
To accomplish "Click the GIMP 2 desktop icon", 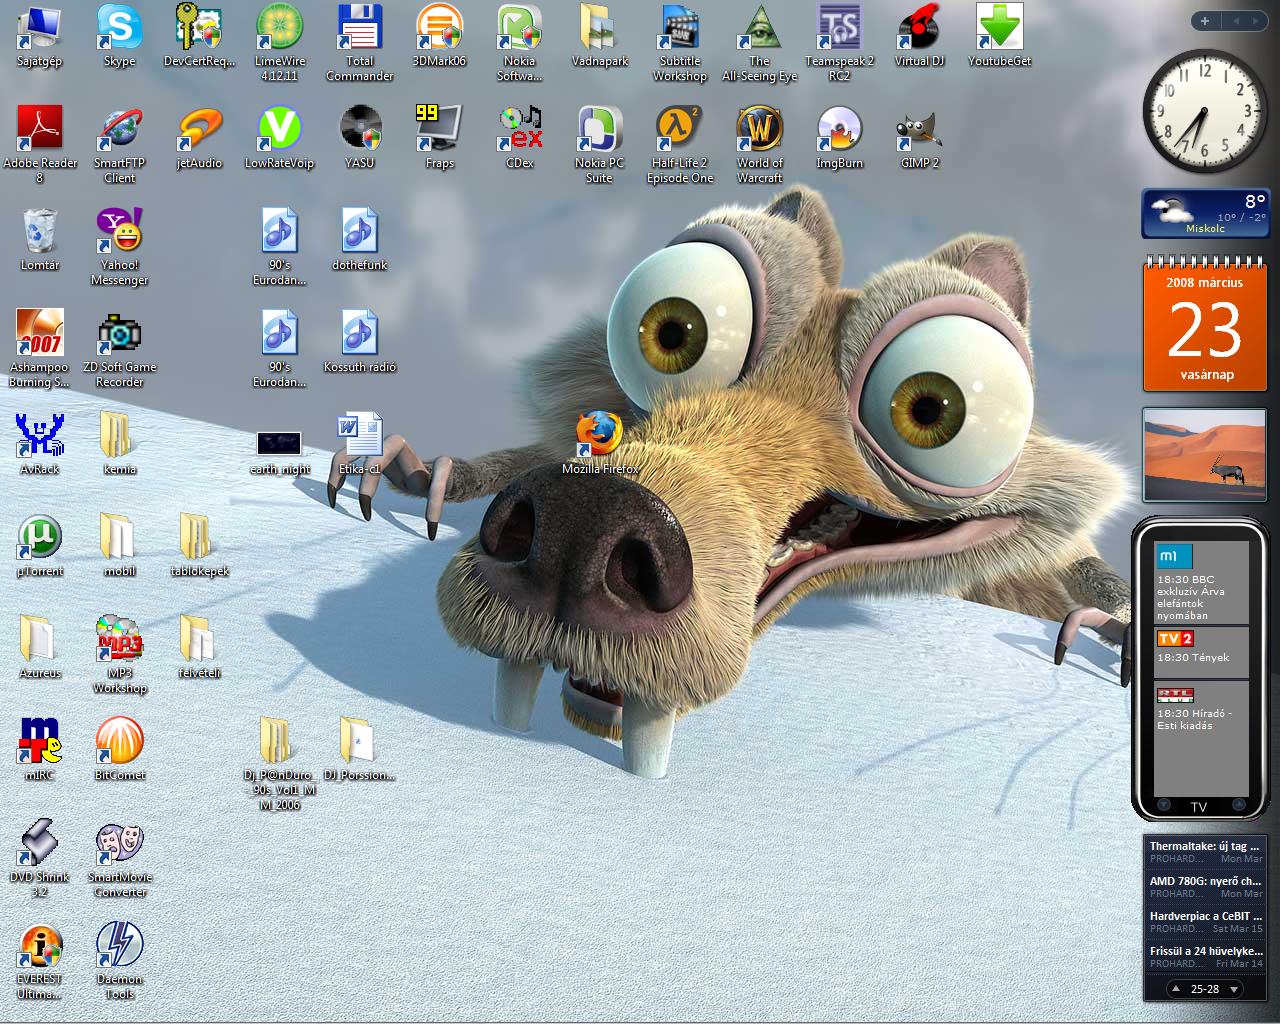I will (x=919, y=131).
